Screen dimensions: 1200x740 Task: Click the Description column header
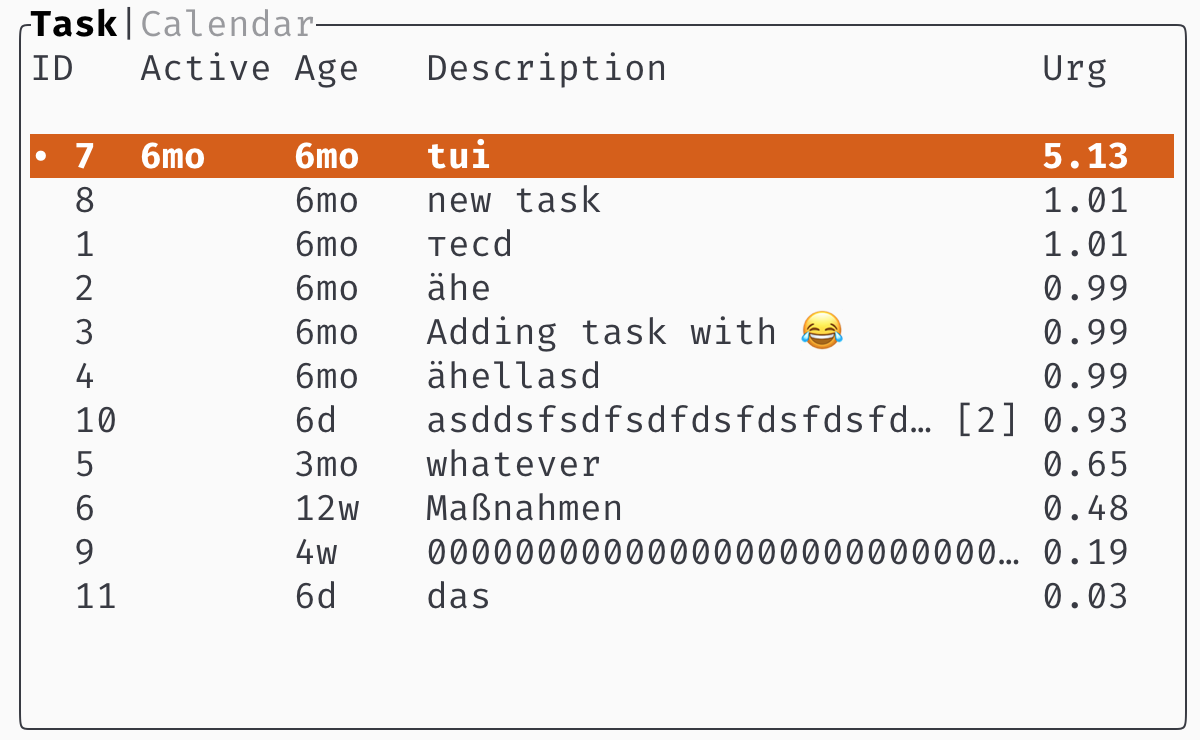[547, 68]
